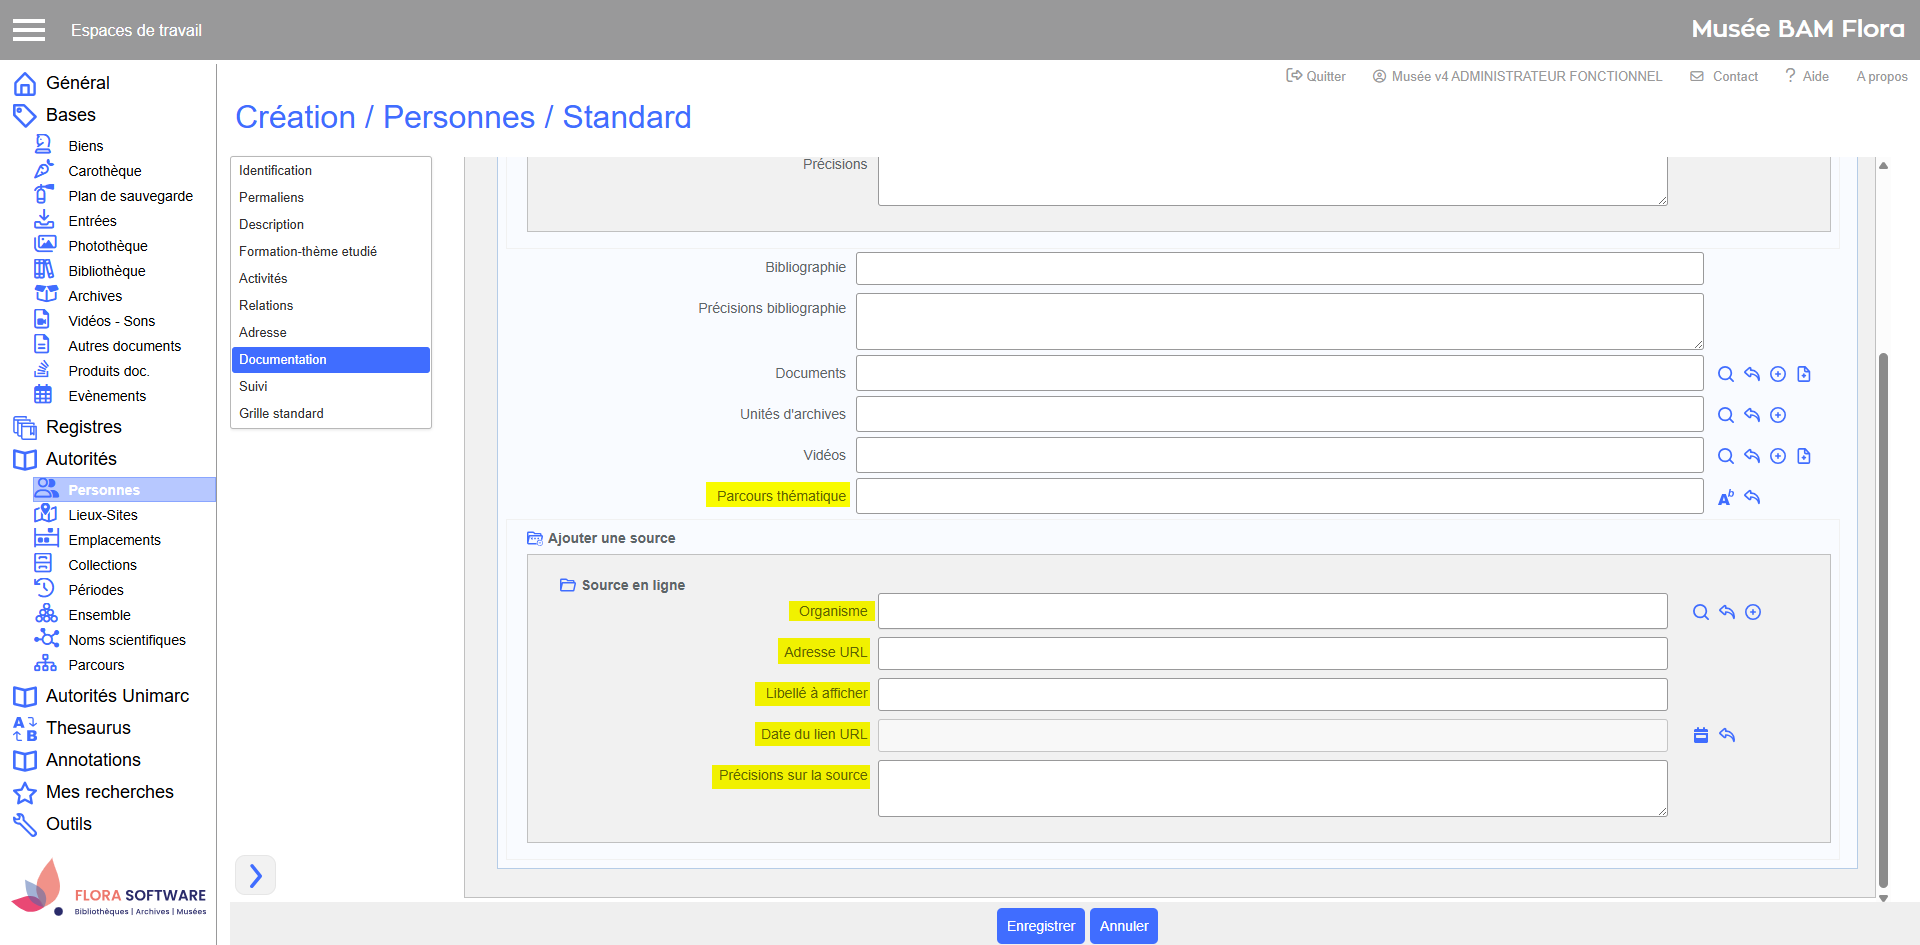This screenshot has height=945, width=1920.
Task: Open the thesaurus icon beside Parcours thématique
Action: tap(1725, 497)
